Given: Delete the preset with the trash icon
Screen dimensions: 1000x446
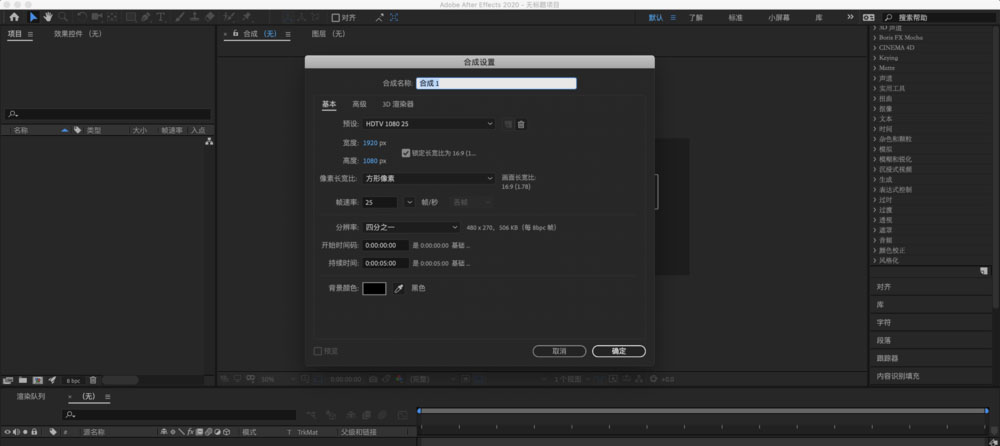Looking at the screenshot, I should coord(521,124).
